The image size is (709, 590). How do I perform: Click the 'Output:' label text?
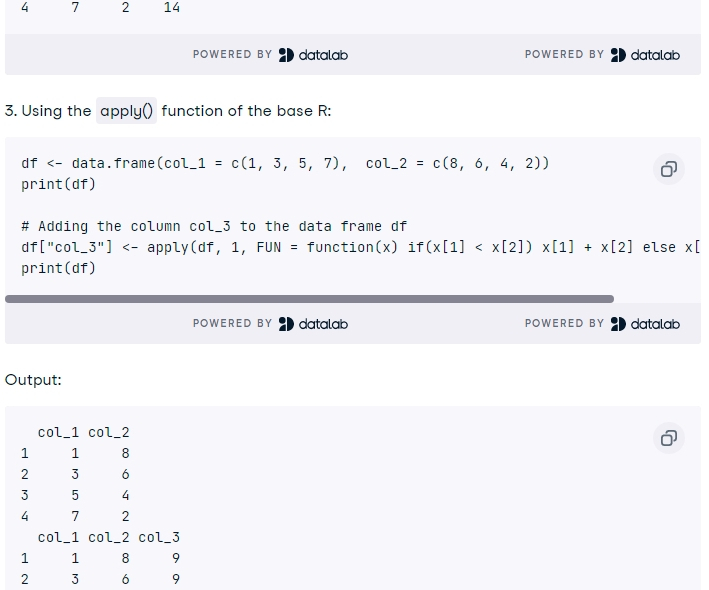pos(33,380)
